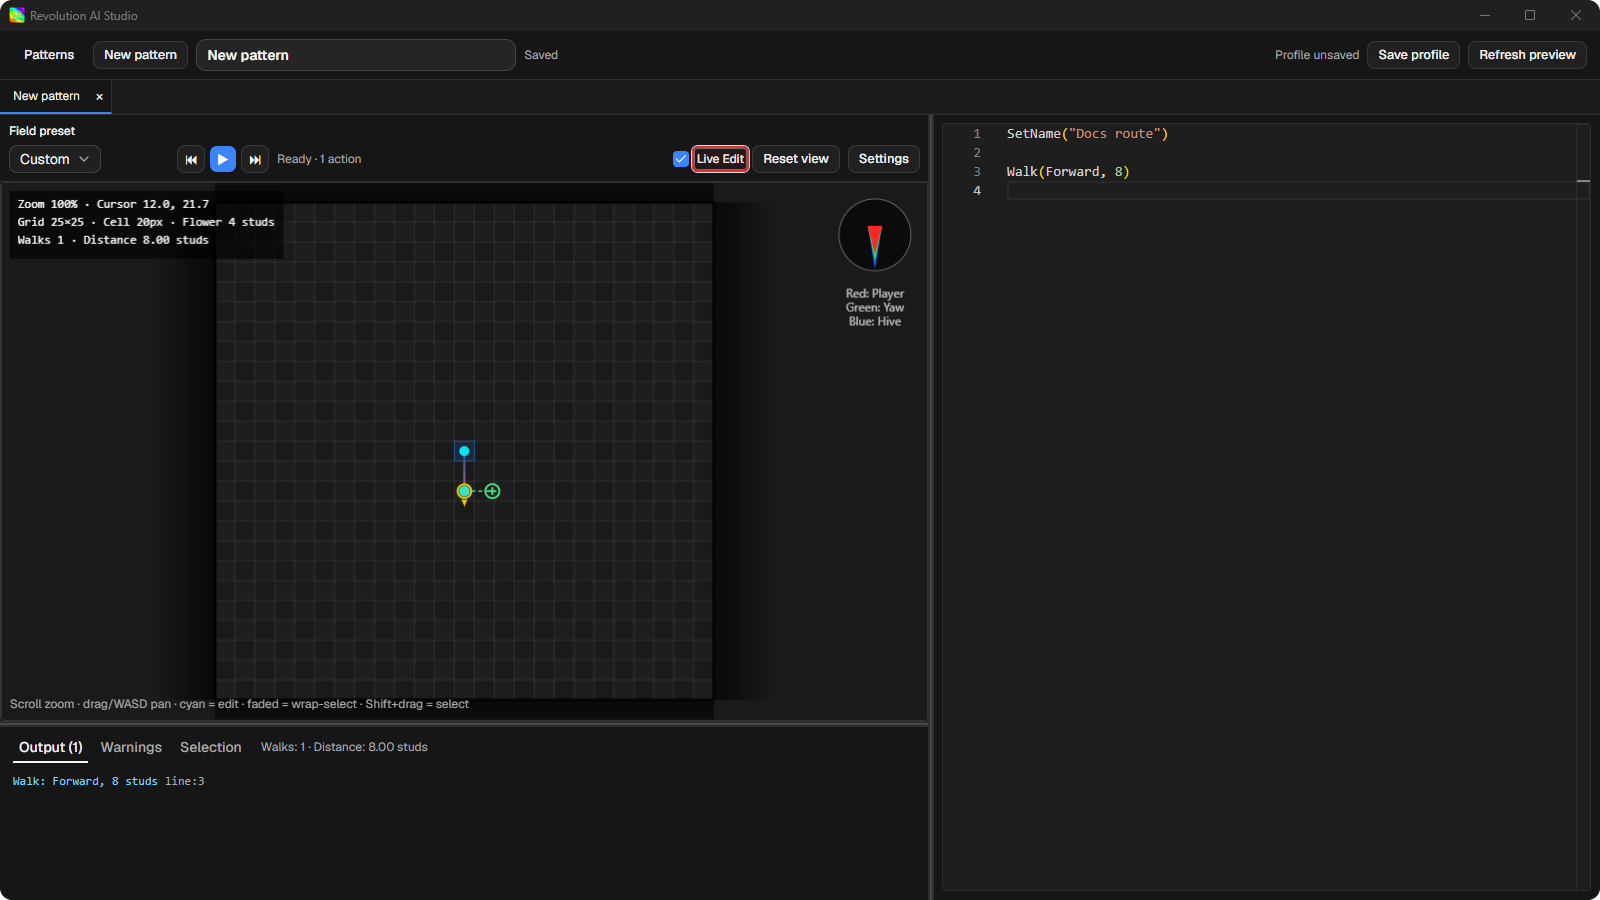Open the Custom field preset dropdown
Viewport: 1600px width, 900px height.
click(x=54, y=159)
